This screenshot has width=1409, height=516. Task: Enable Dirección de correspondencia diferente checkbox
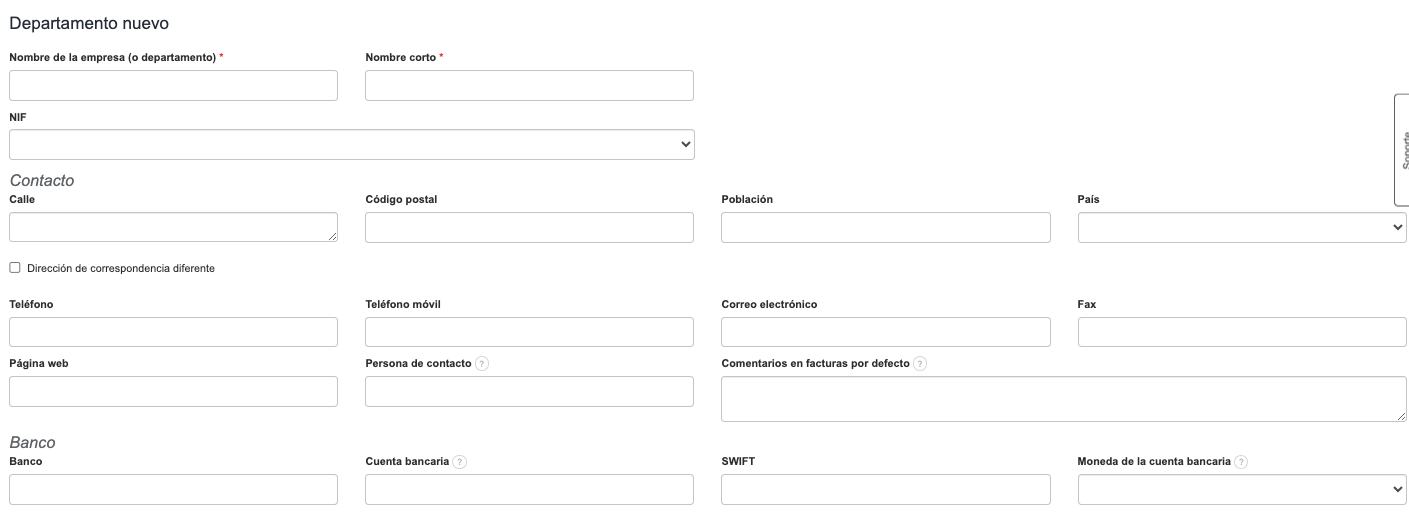(x=15, y=268)
